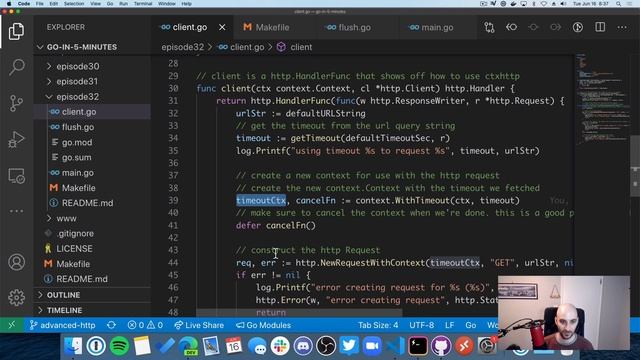
Task: Open the Run and Debug view
Action: pos(16,139)
